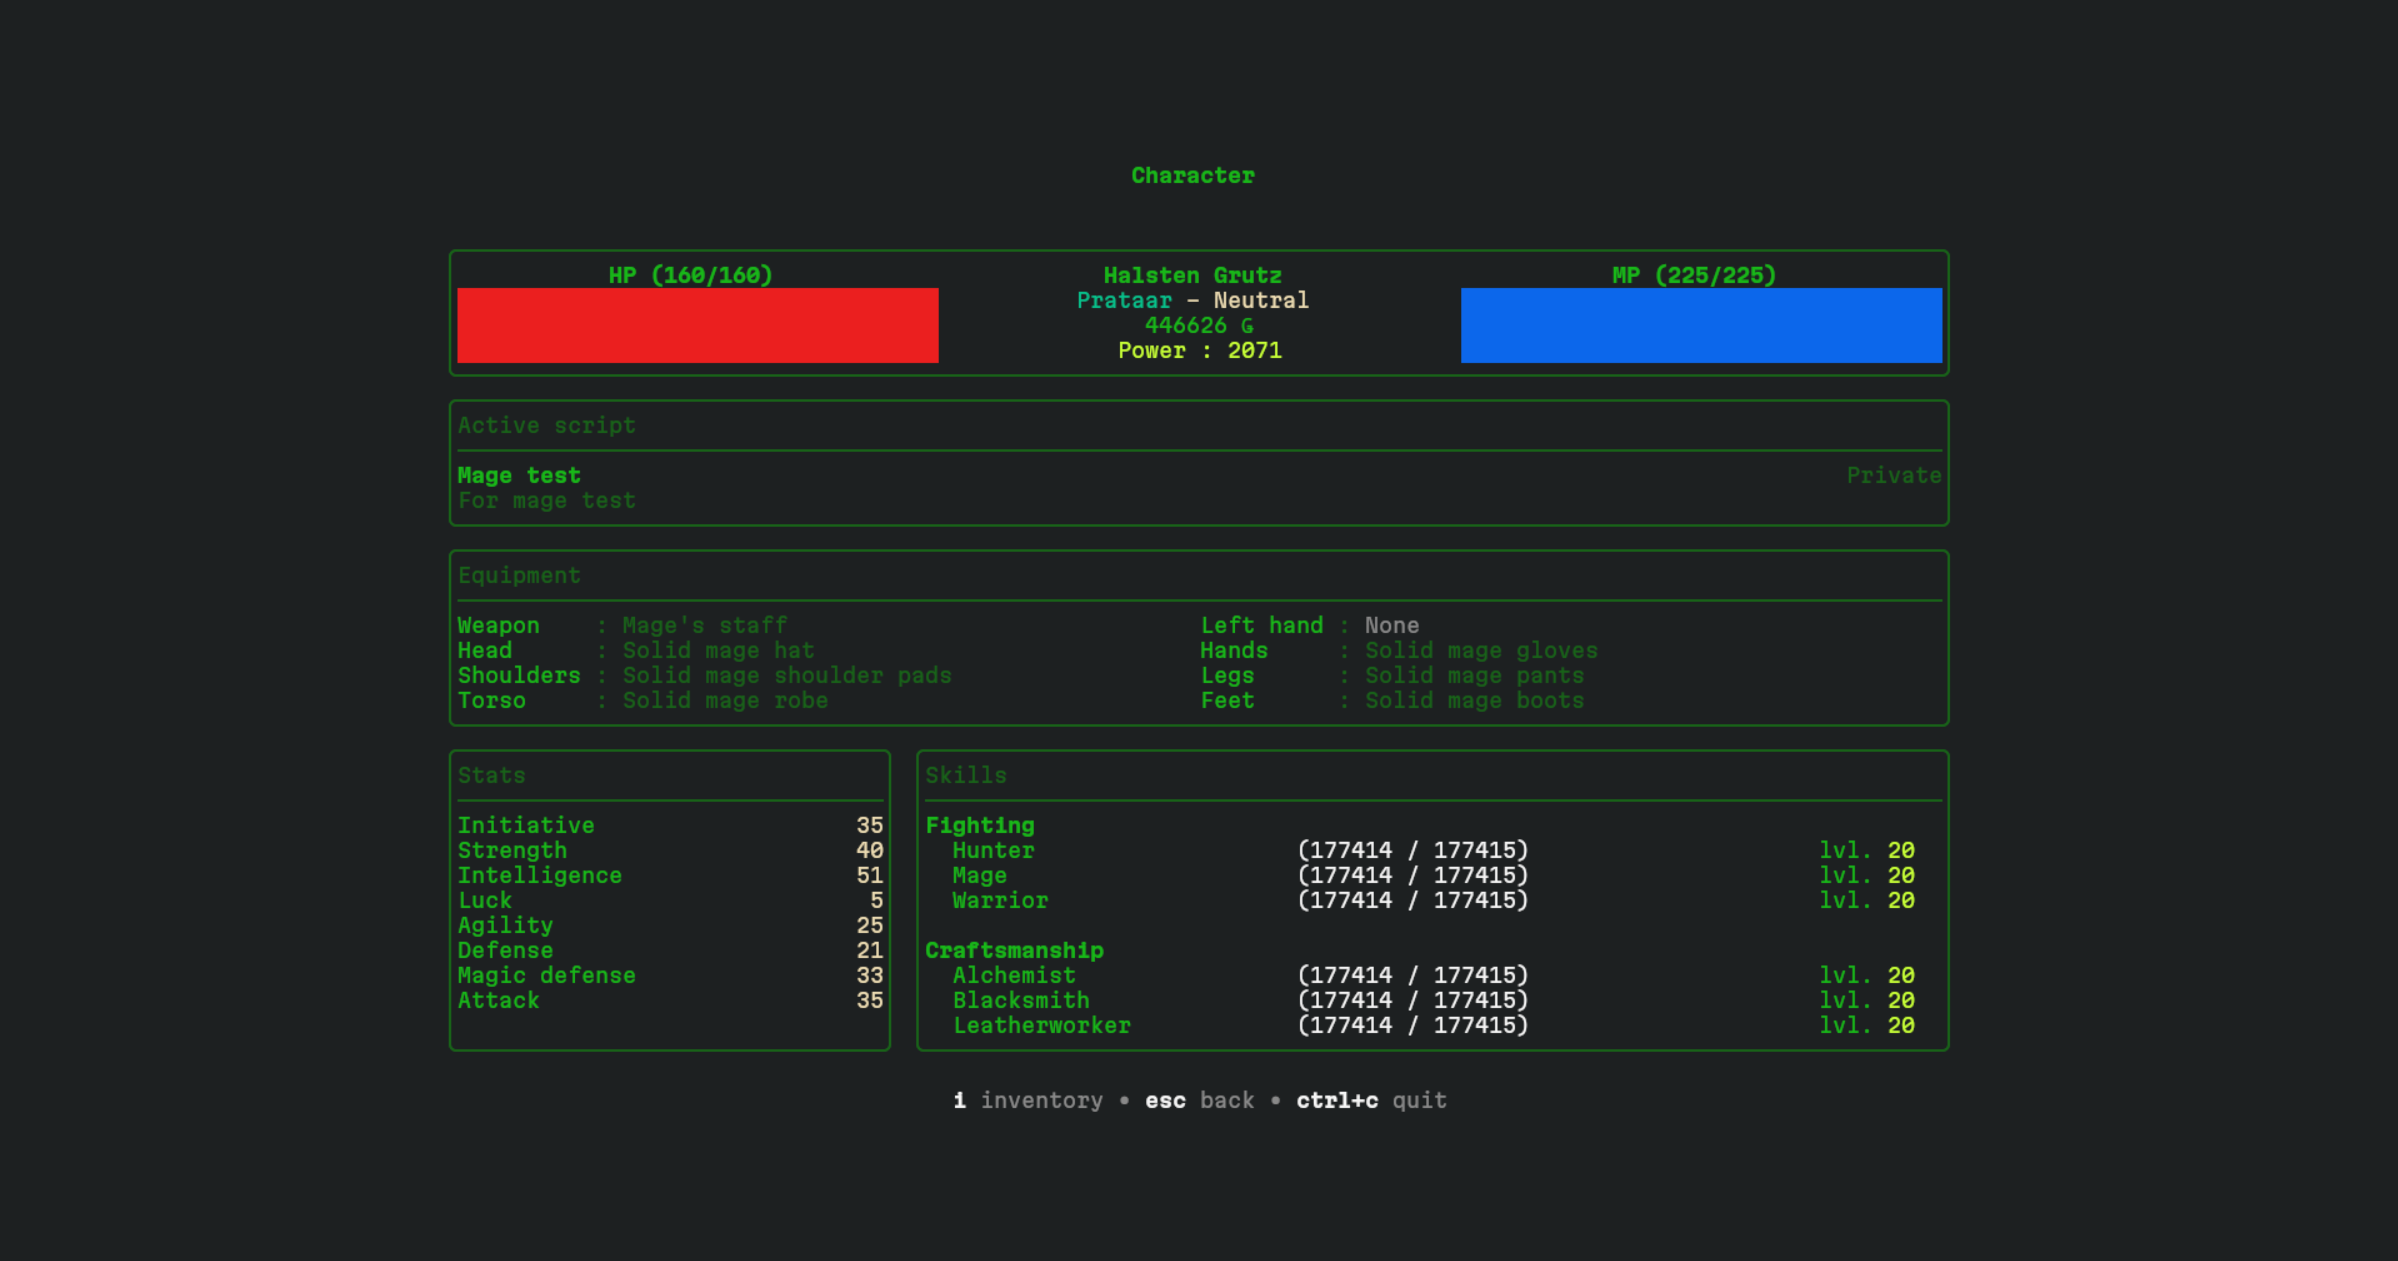This screenshot has width=2398, height=1261.
Task: Select 'Solid mage shoulder pads' equipment
Action: pos(787,675)
